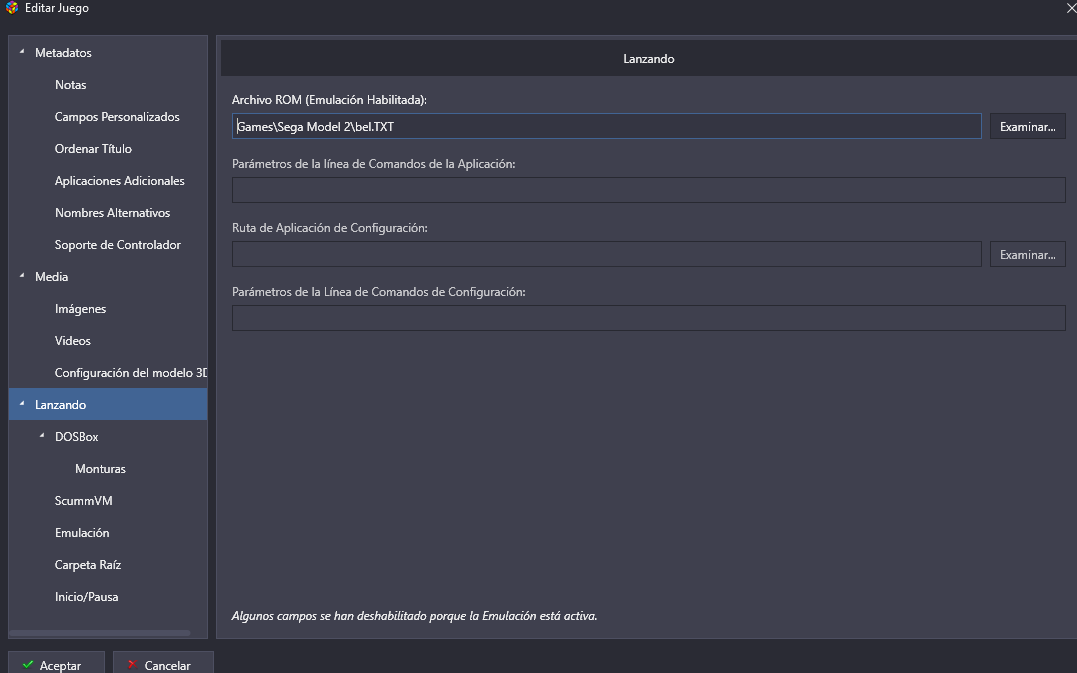This screenshot has width=1077, height=673.
Task: Click the 'Archivo ROM (Emulación Habilitada):' label
Action: tap(329, 100)
